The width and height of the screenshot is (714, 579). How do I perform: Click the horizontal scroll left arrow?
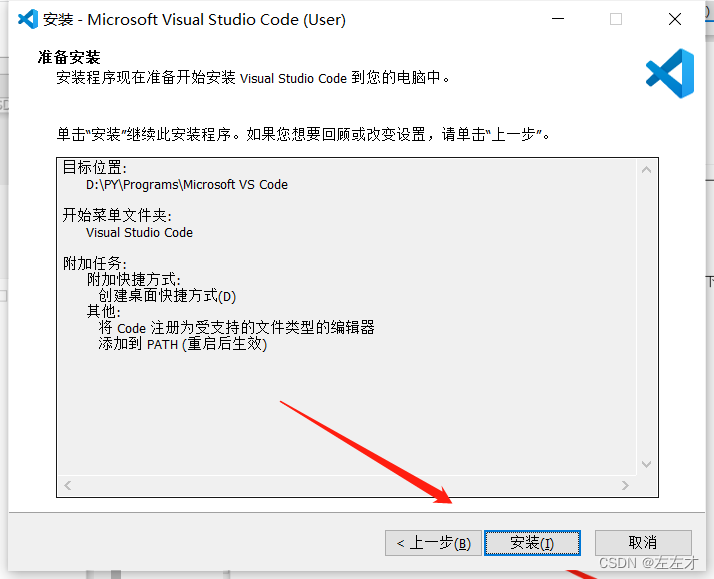pos(68,486)
